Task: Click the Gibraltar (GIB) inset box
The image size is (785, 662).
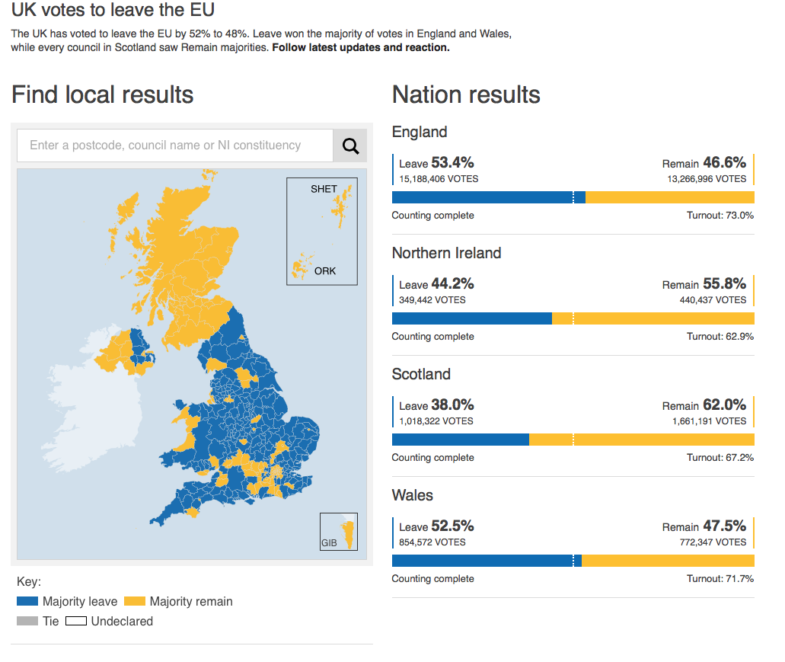Action: pos(338,531)
